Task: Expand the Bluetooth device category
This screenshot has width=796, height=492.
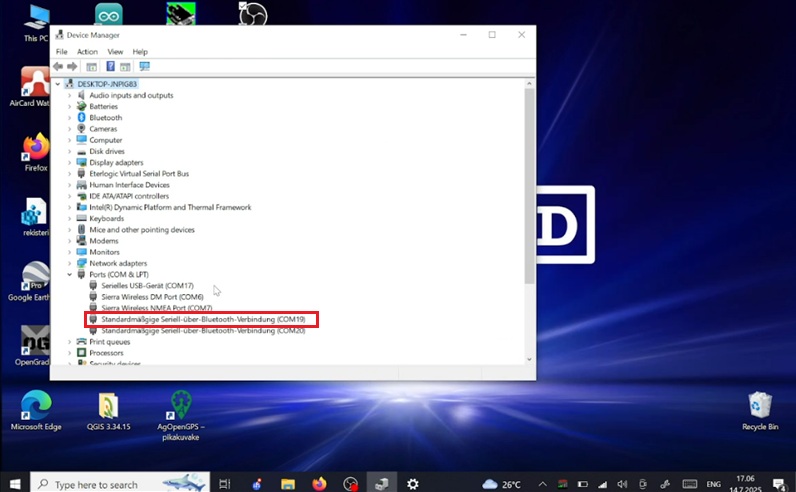Action: tap(70, 118)
